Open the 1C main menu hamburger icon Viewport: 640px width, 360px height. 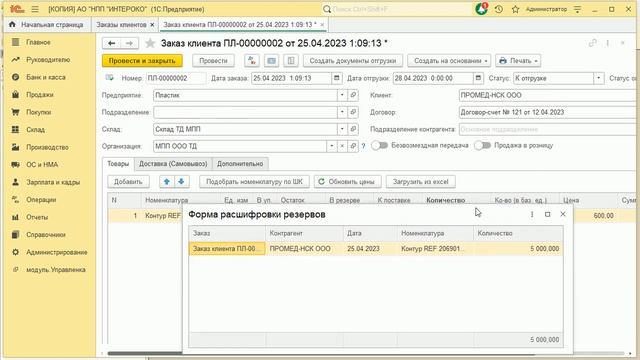(35, 9)
